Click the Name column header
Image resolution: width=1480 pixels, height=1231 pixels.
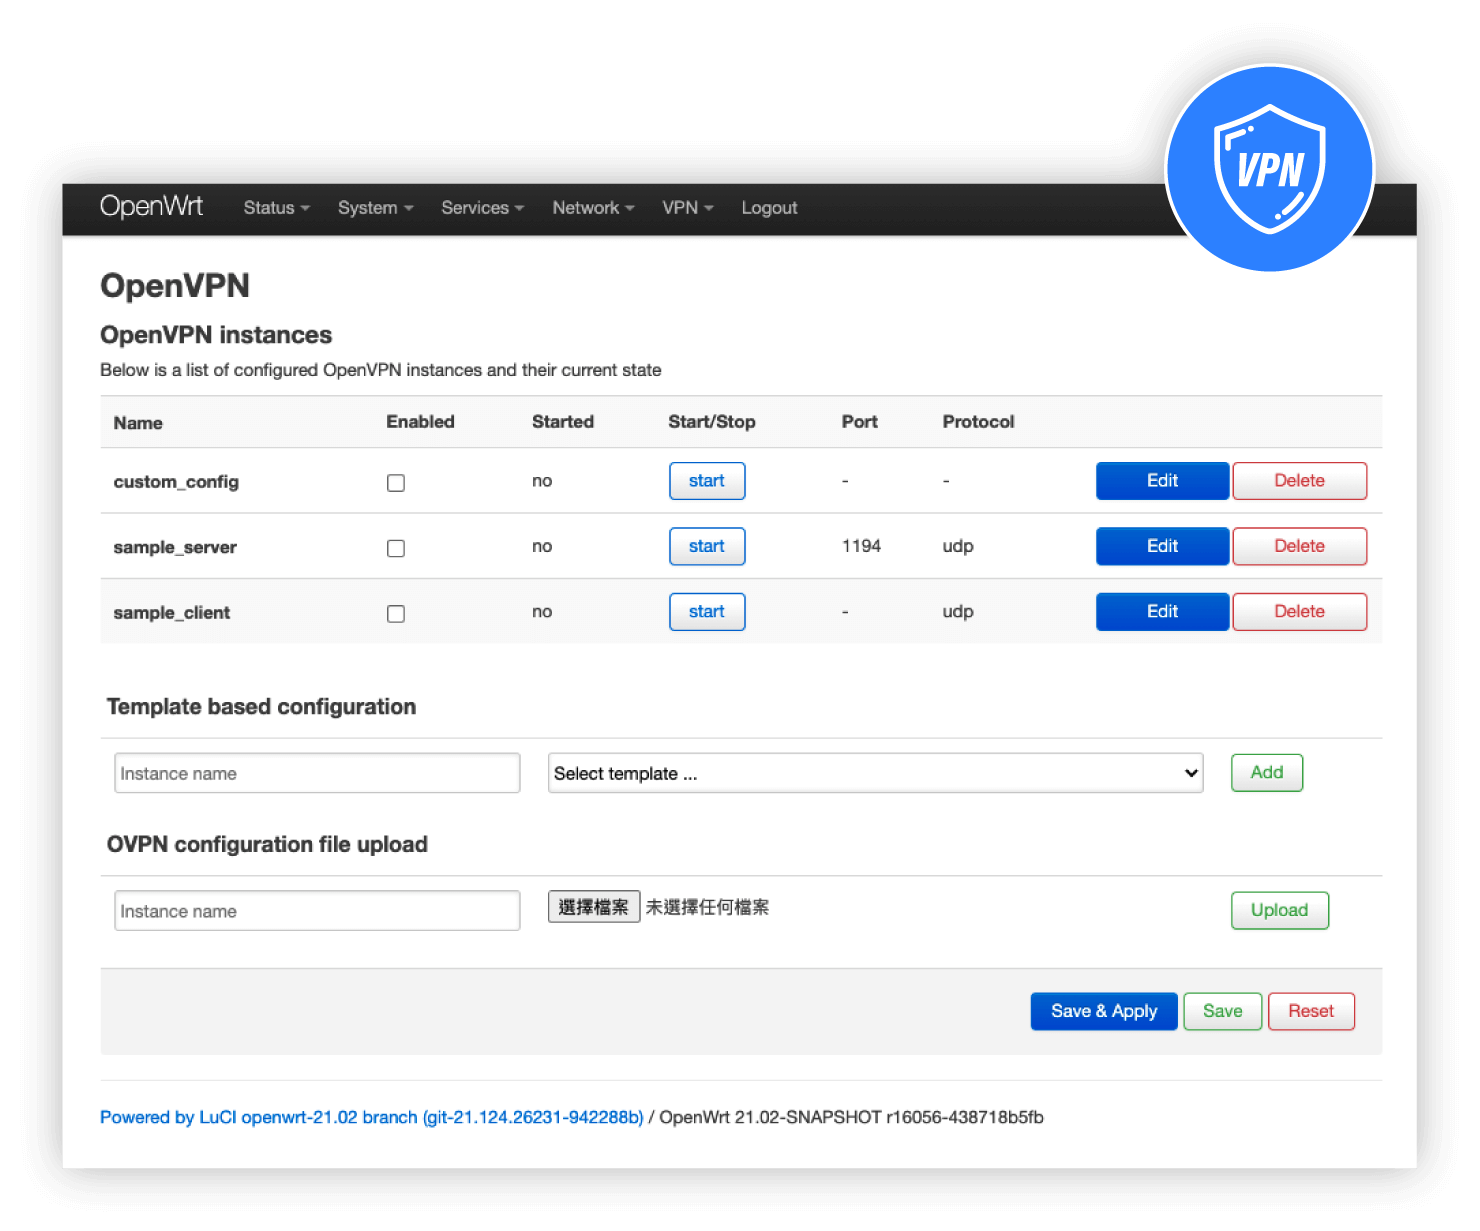click(x=138, y=423)
